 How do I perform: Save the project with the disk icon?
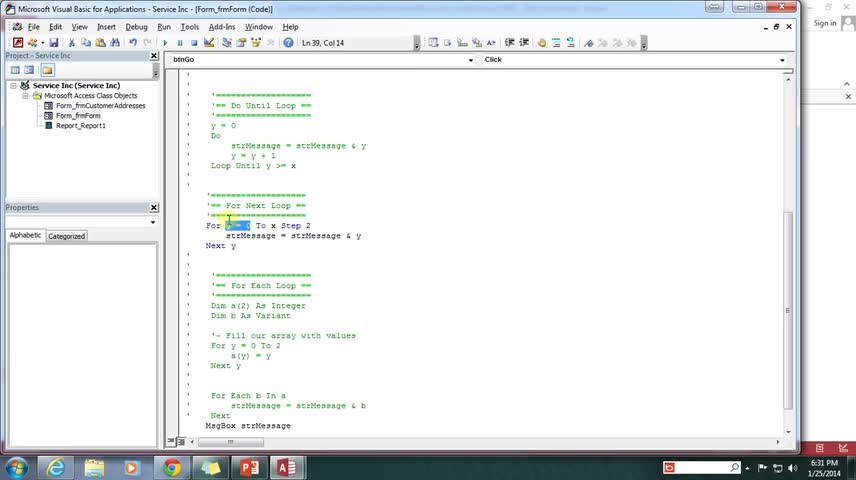pyautogui.click(x=54, y=43)
